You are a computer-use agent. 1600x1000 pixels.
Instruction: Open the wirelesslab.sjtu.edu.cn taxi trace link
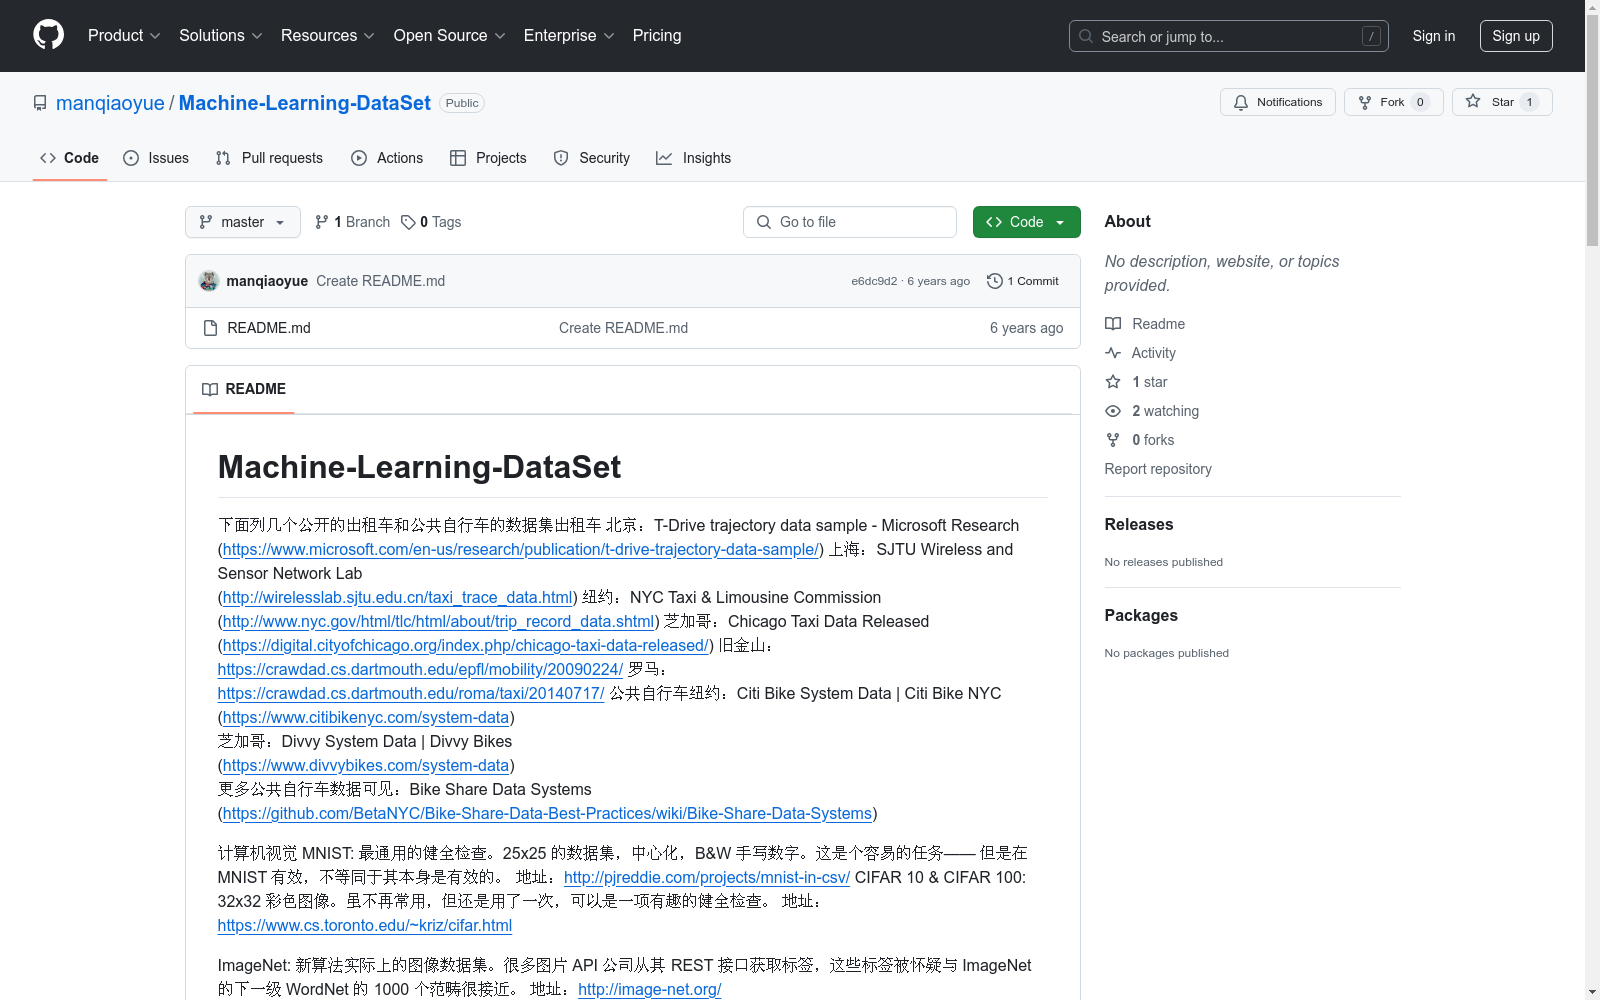tap(397, 597)
